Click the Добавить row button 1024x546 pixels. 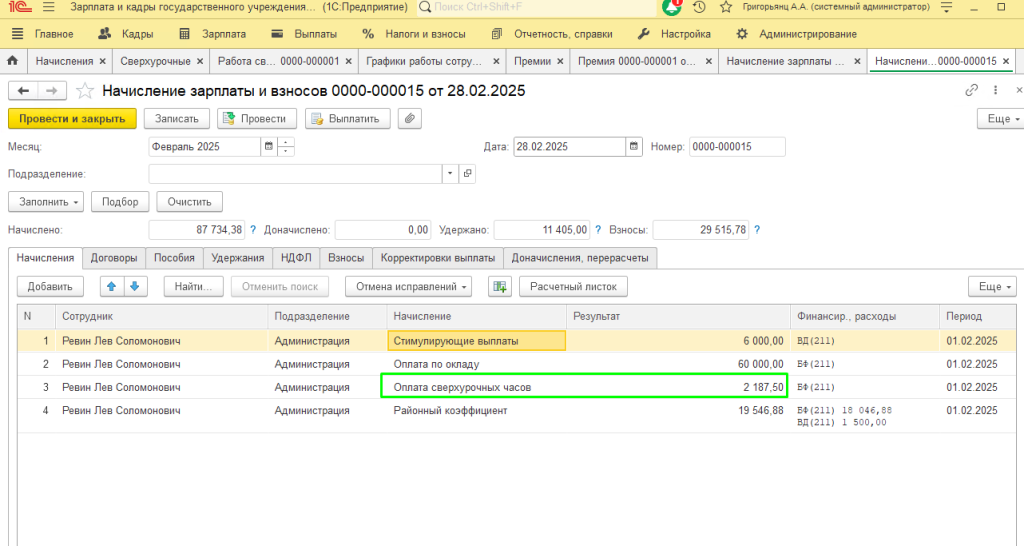[x=50, y=286]
